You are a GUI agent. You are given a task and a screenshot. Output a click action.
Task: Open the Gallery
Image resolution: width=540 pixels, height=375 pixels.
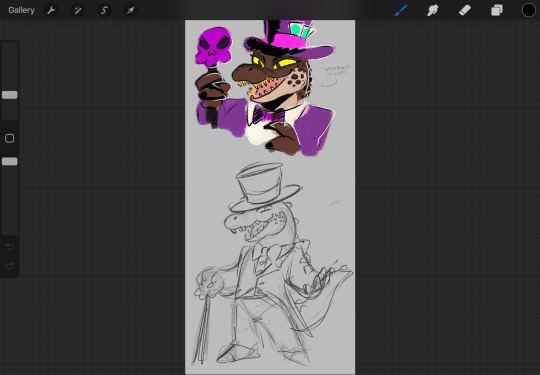click(21, 10)
